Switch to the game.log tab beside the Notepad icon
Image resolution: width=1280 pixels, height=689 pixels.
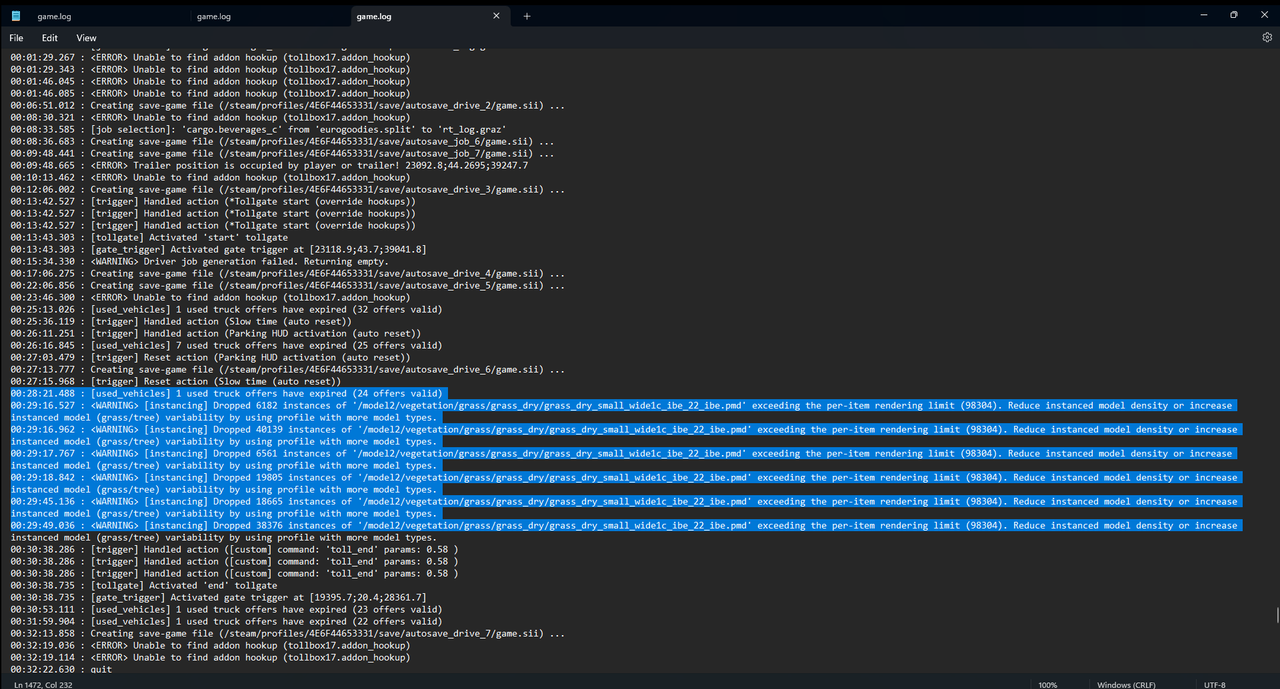click(54, 16)
